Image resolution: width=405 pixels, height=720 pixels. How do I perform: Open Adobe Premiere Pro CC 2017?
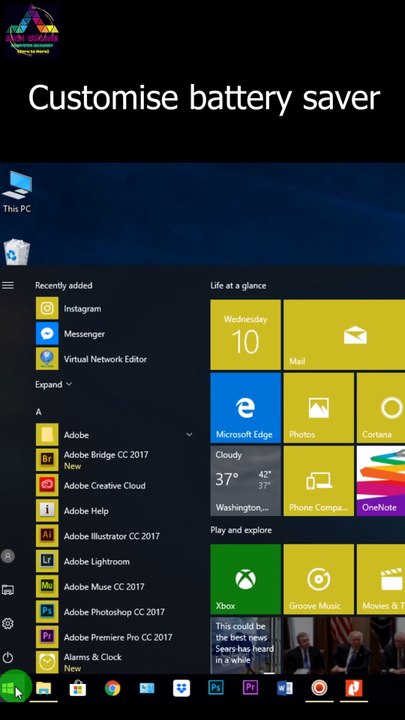coord(115,637)
